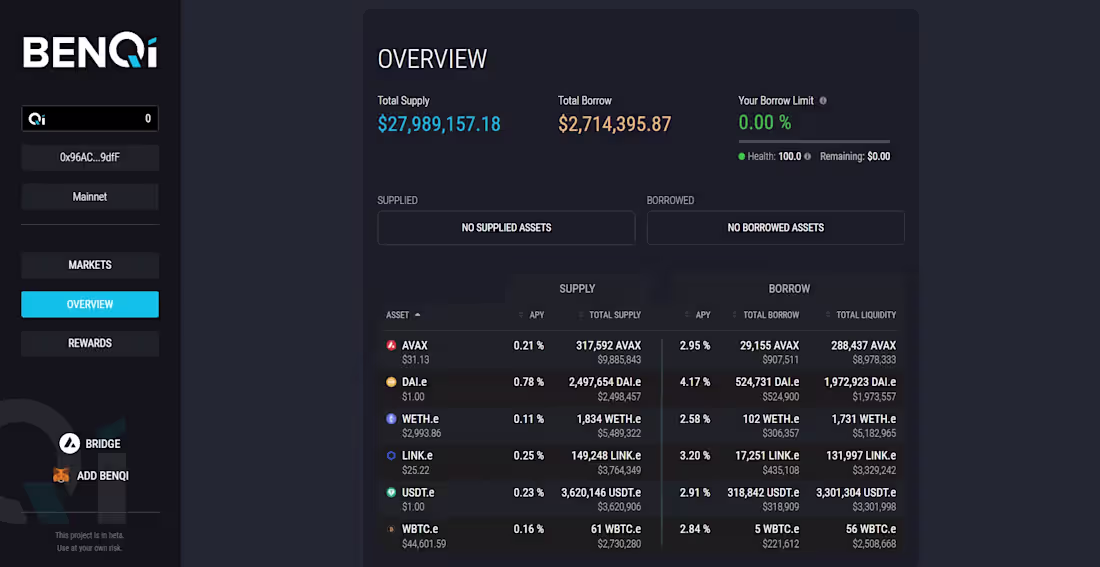1100x567 pixels.
Task: Click info icon beside Your Borrow Limit
Action: point(823,100)
